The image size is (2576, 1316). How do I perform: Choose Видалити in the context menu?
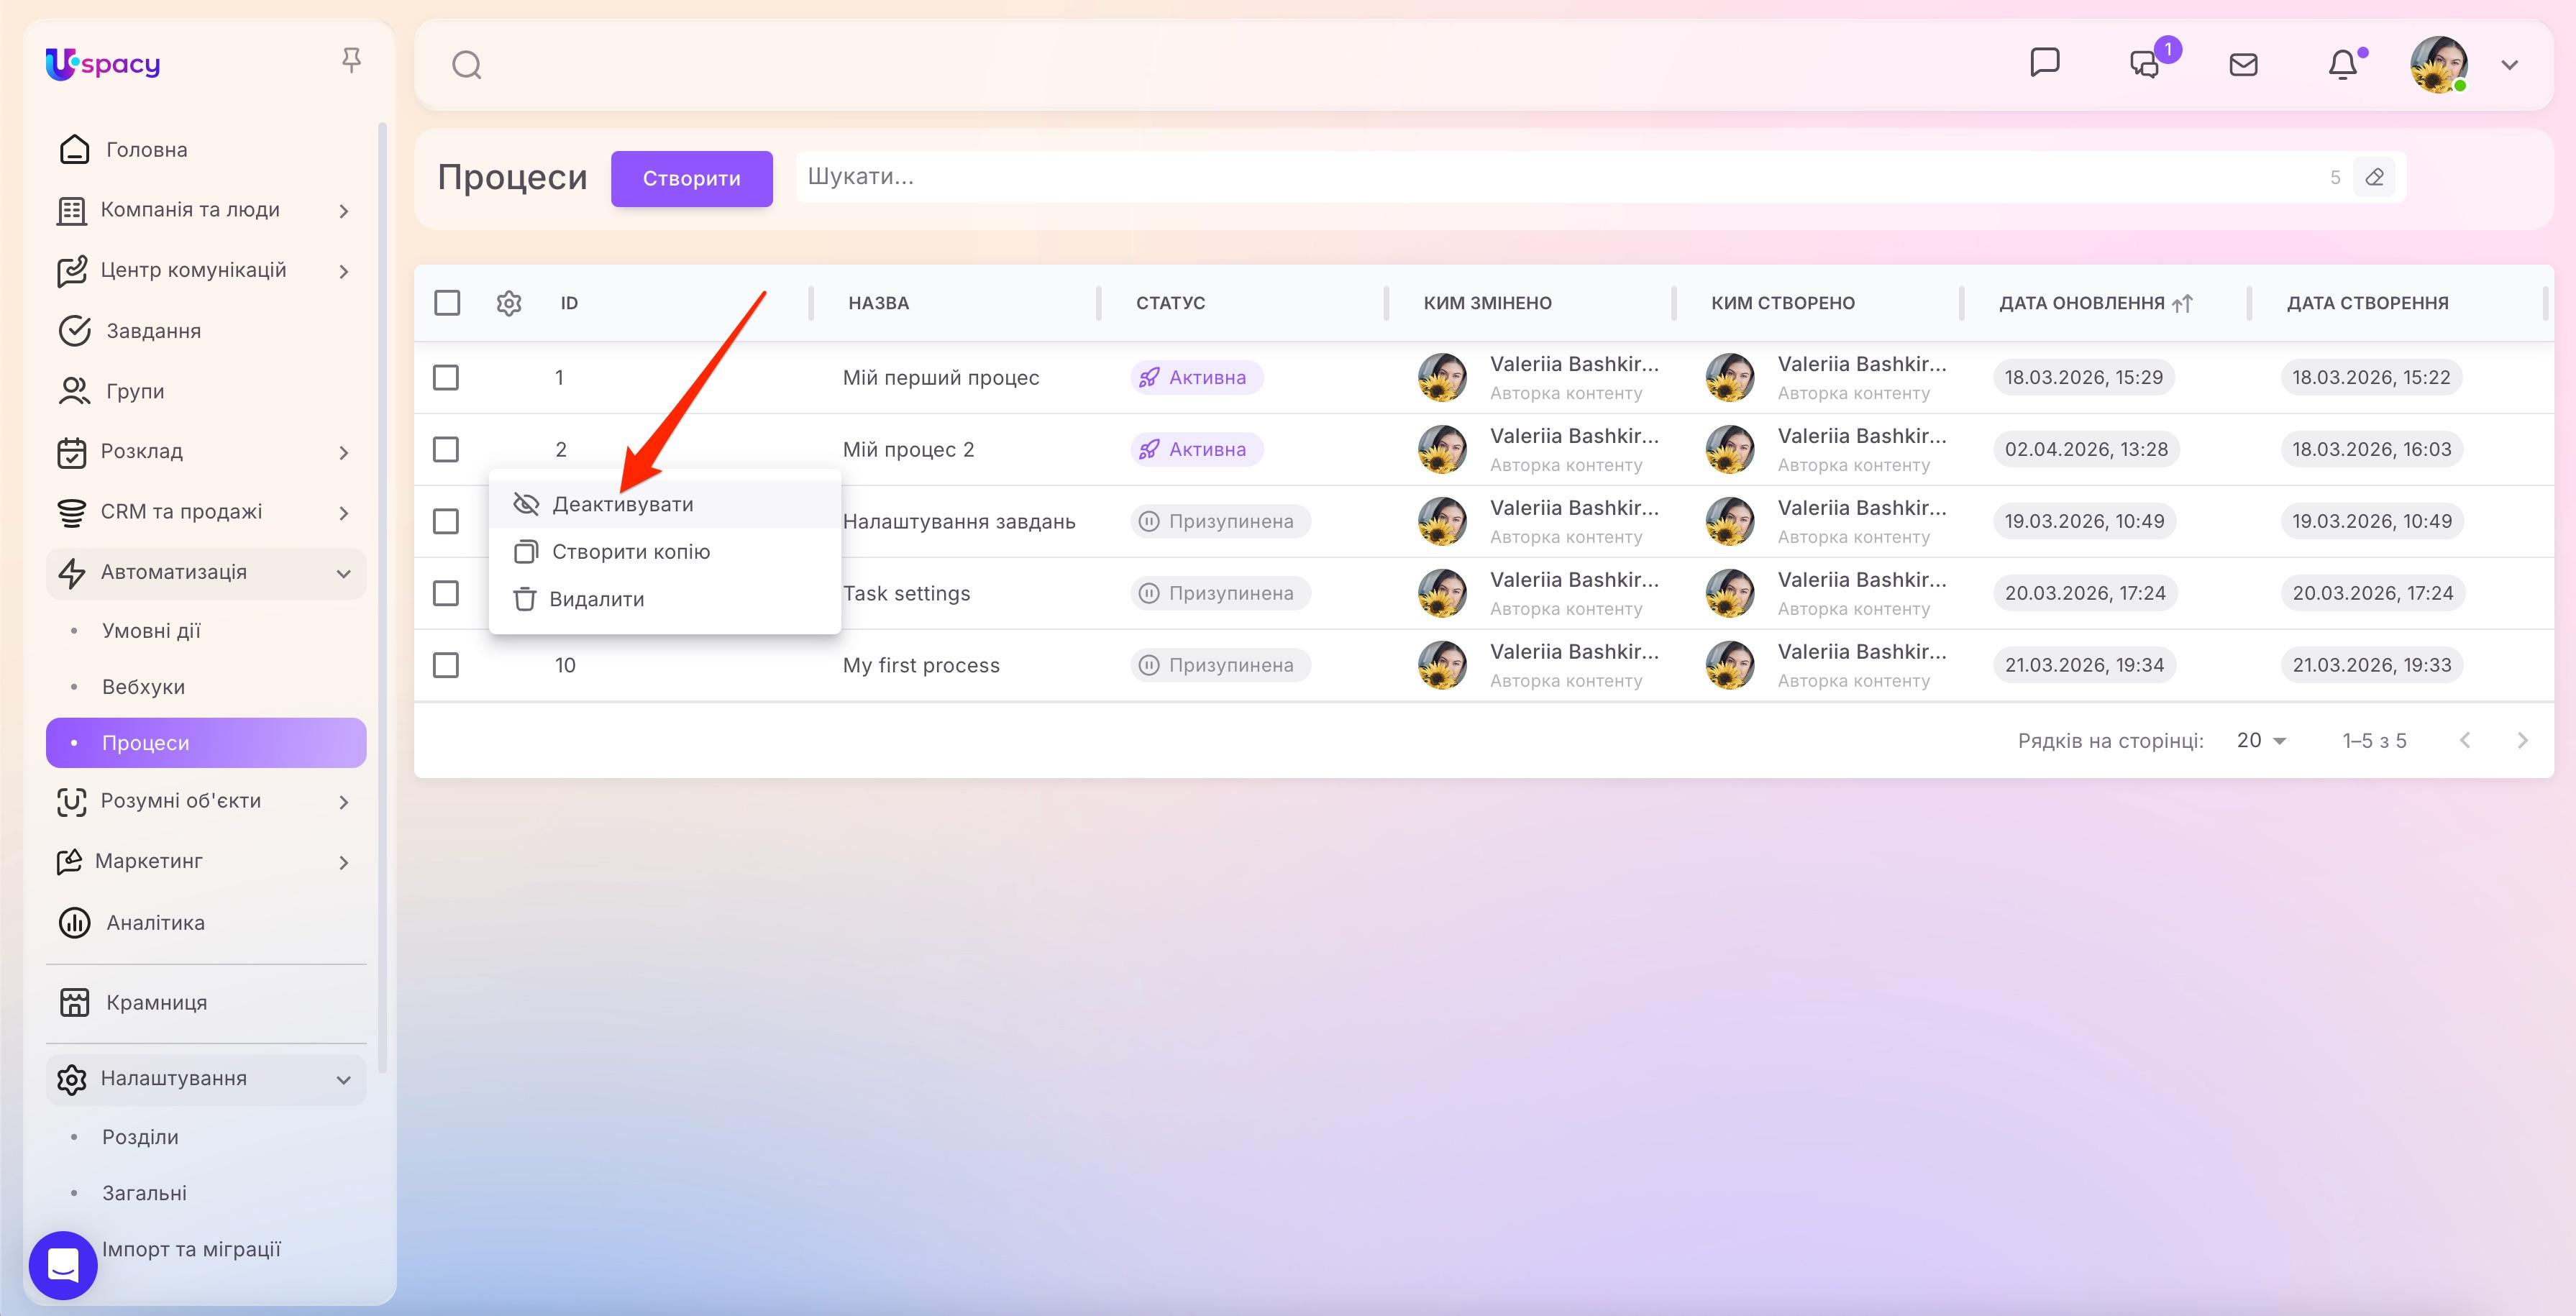coord(597,598)
